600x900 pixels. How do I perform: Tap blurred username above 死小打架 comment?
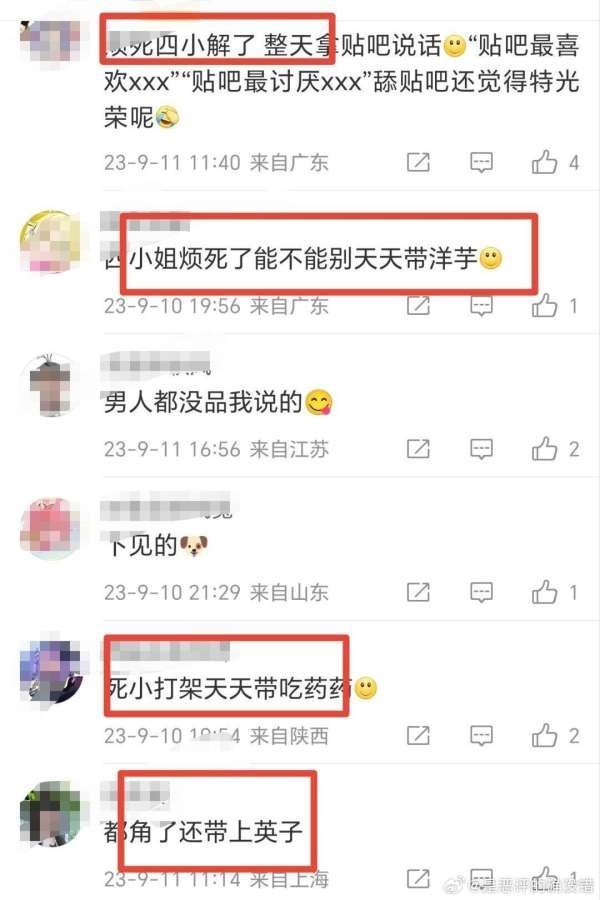(x=167, y=652)
